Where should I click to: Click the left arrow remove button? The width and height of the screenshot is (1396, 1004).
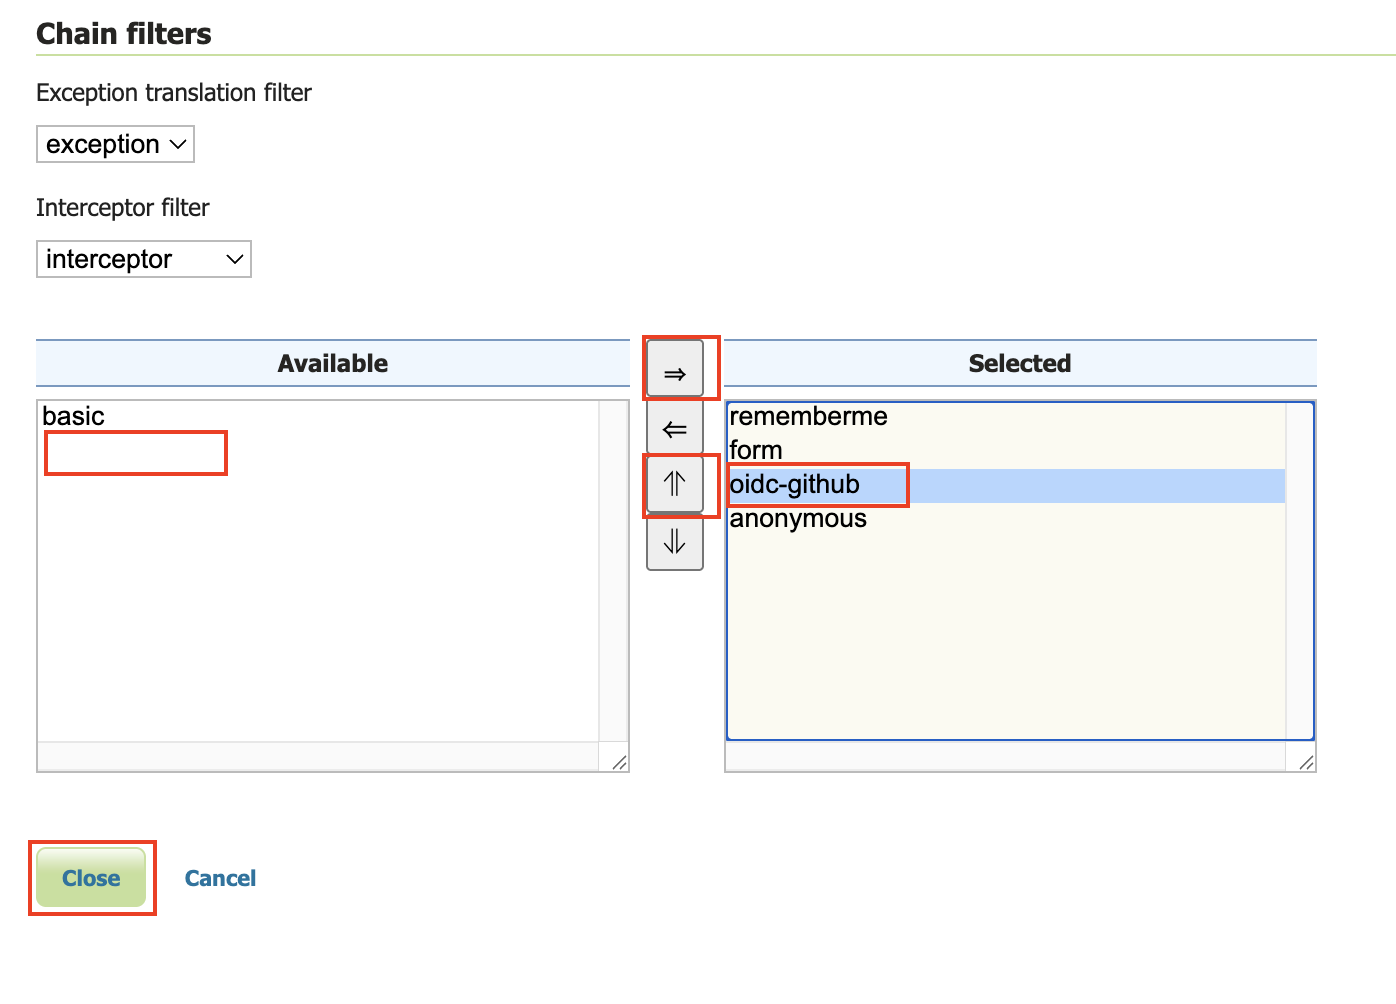tap(675, 429)
